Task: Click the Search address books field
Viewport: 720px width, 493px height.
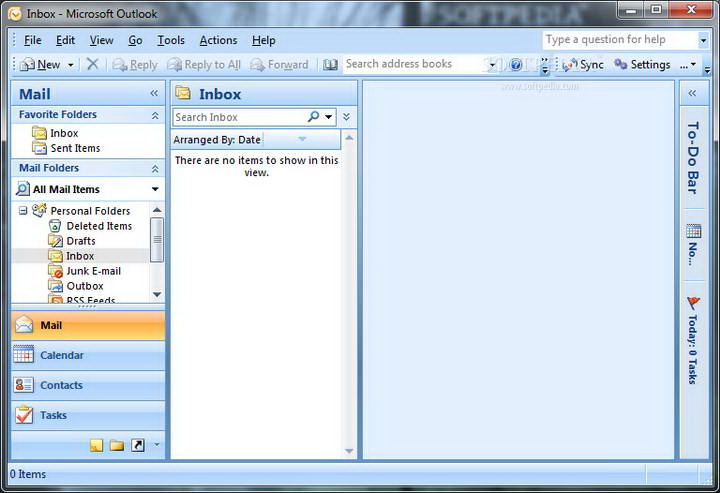Action: pos(416,64)
